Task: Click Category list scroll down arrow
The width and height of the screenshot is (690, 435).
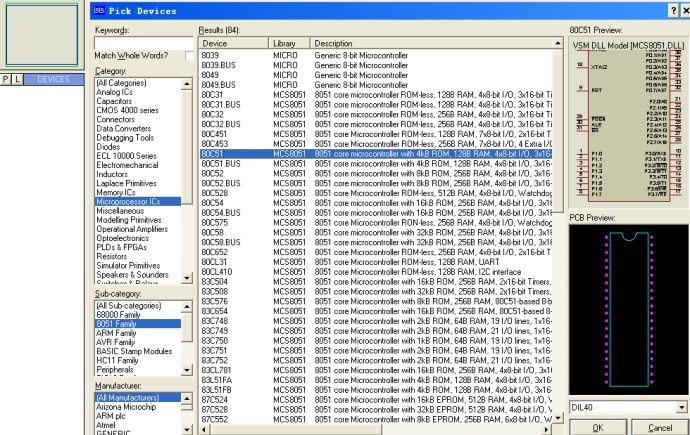Action: 187,278
